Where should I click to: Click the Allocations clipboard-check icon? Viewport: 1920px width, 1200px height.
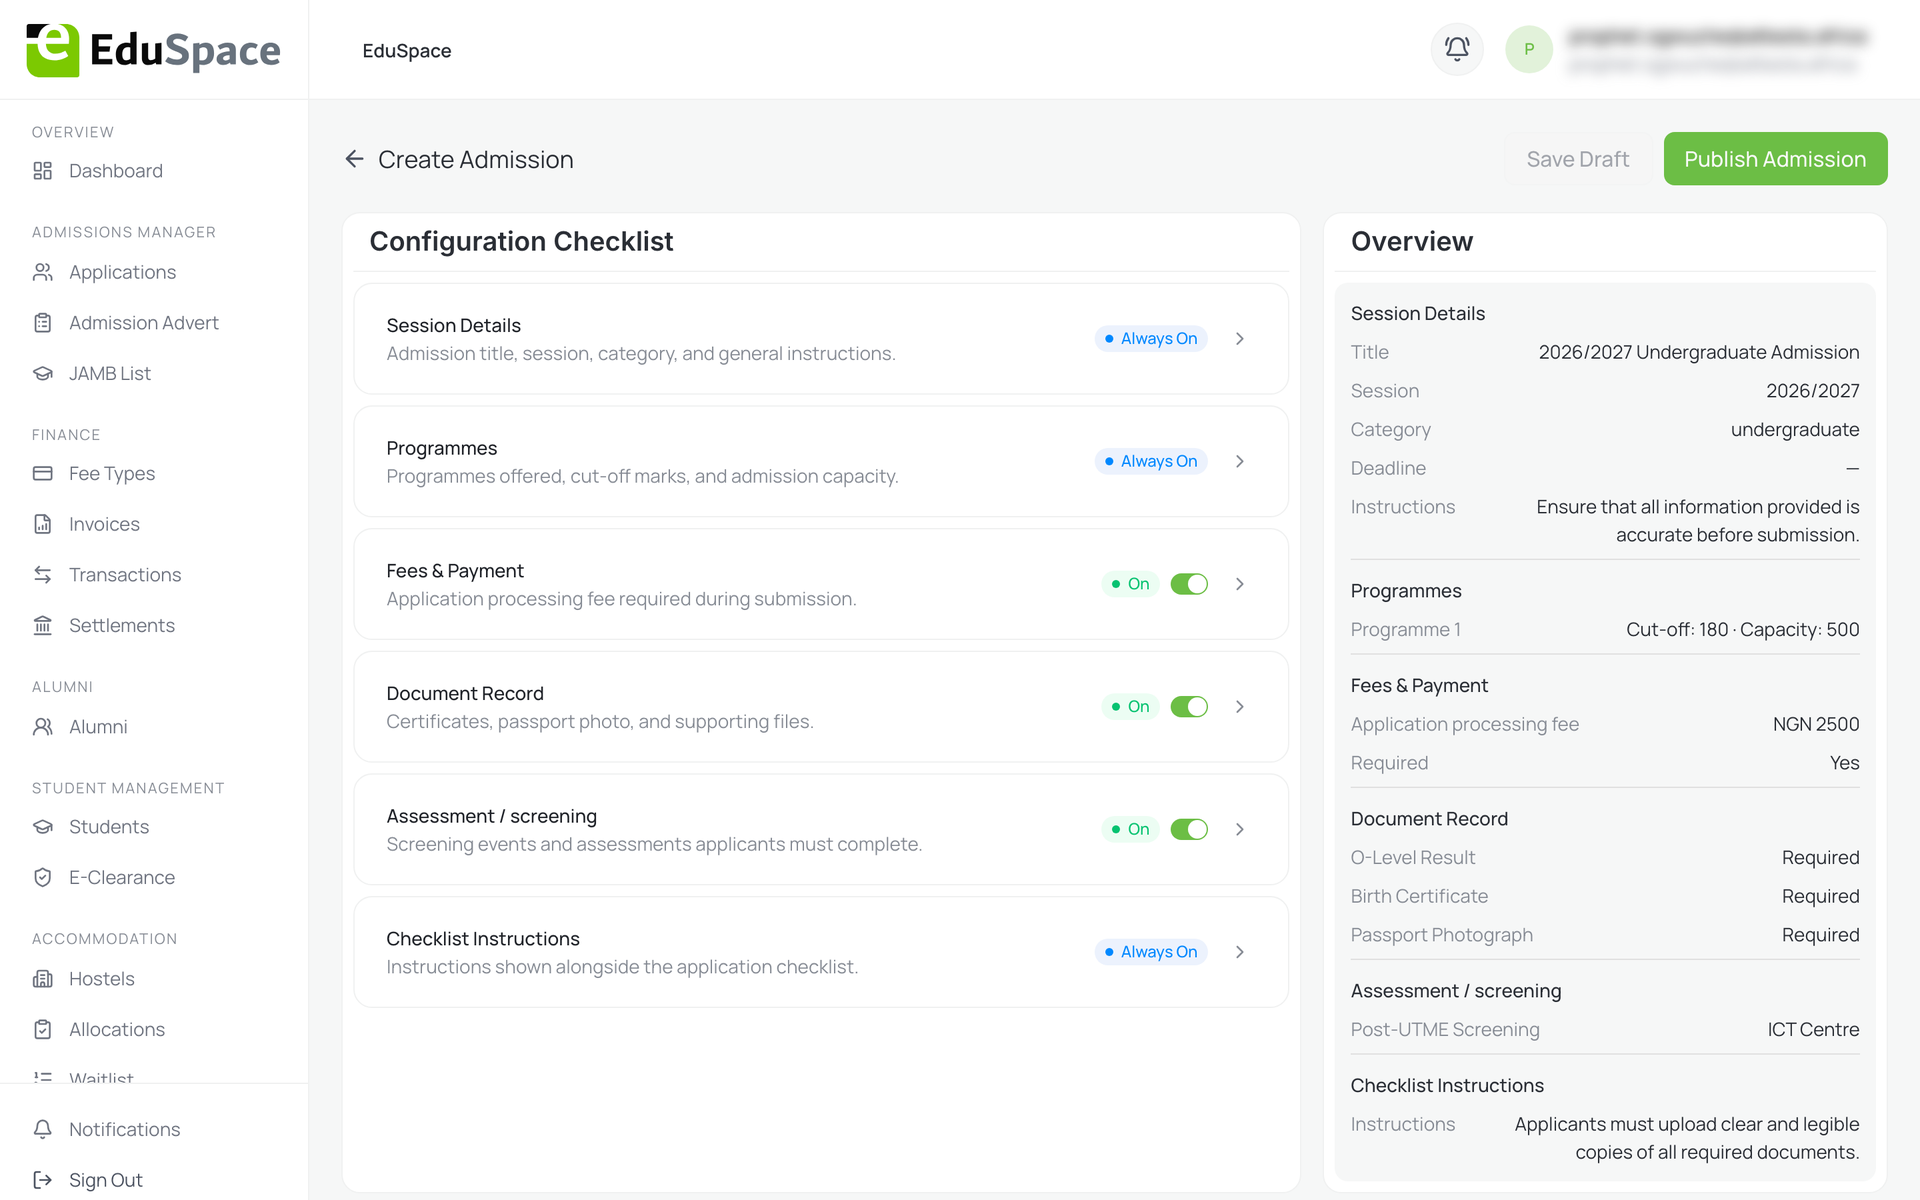[x=42, y=1029]
